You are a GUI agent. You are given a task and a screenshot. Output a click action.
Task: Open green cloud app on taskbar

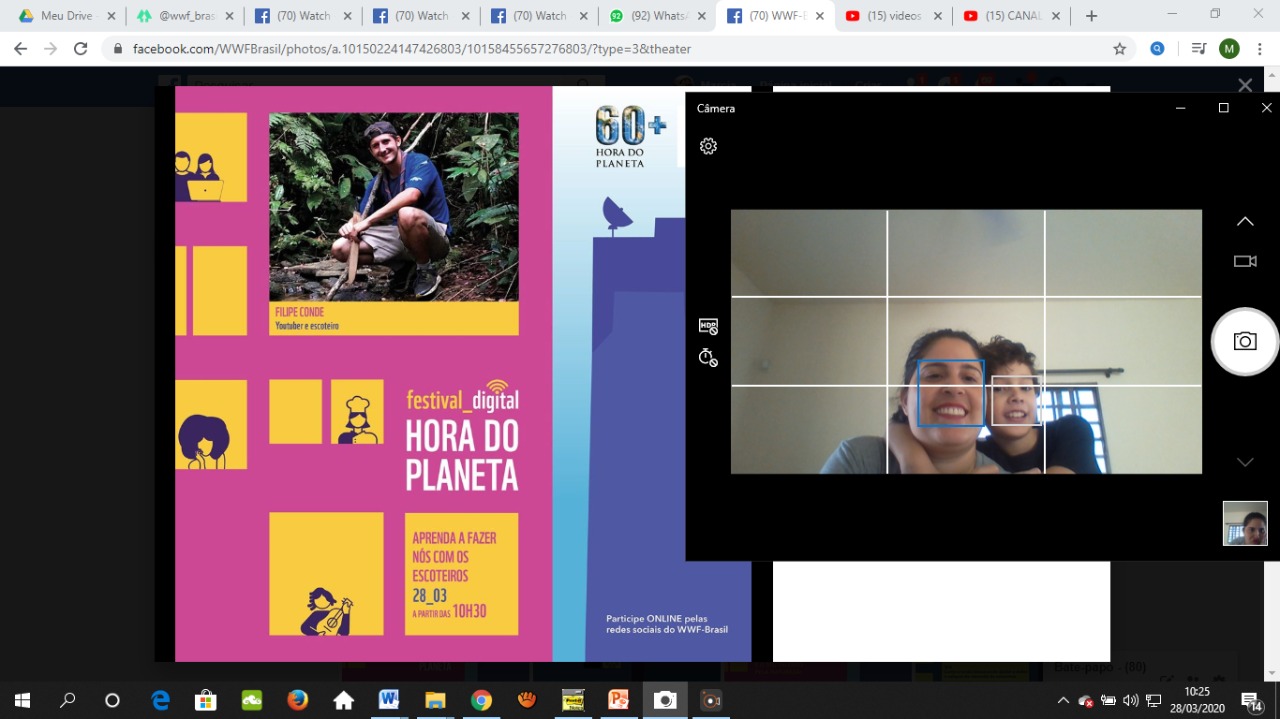point(252,700)
